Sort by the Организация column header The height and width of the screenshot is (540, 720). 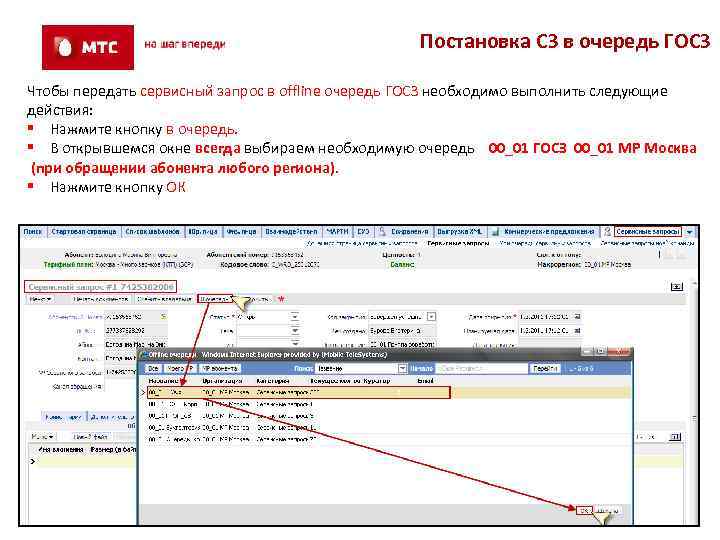[x=222, y=381]
